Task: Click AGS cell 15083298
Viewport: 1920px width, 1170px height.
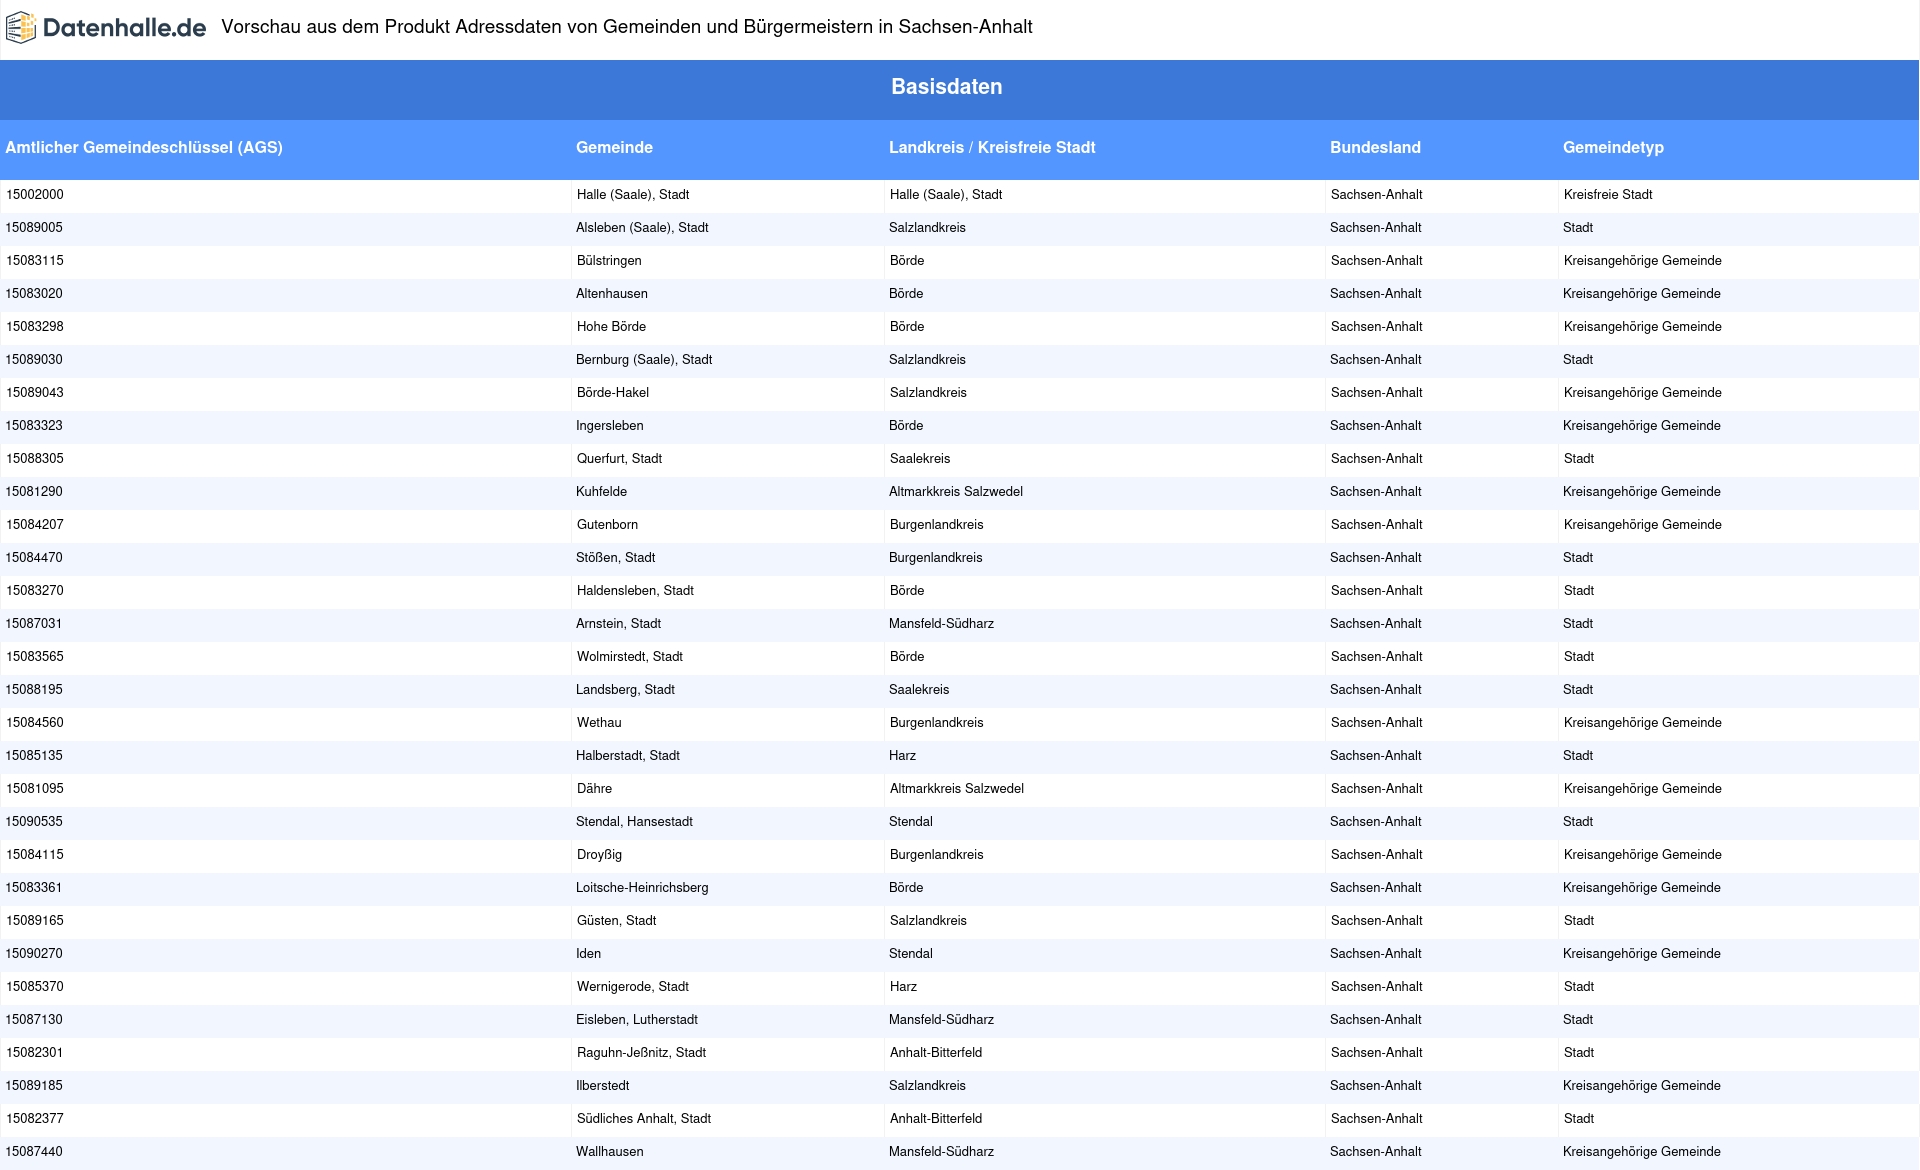Action: [x=35, y=327]
